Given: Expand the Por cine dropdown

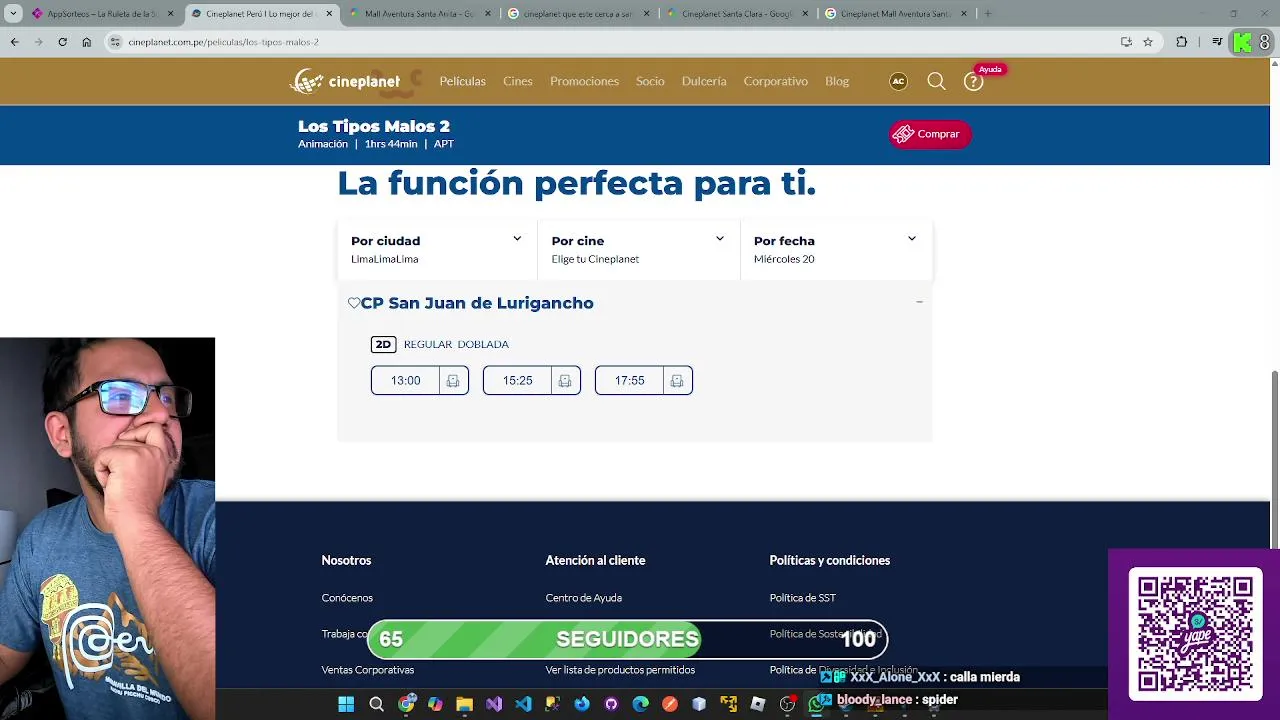Looking at the screenshot, I should 638,249.
